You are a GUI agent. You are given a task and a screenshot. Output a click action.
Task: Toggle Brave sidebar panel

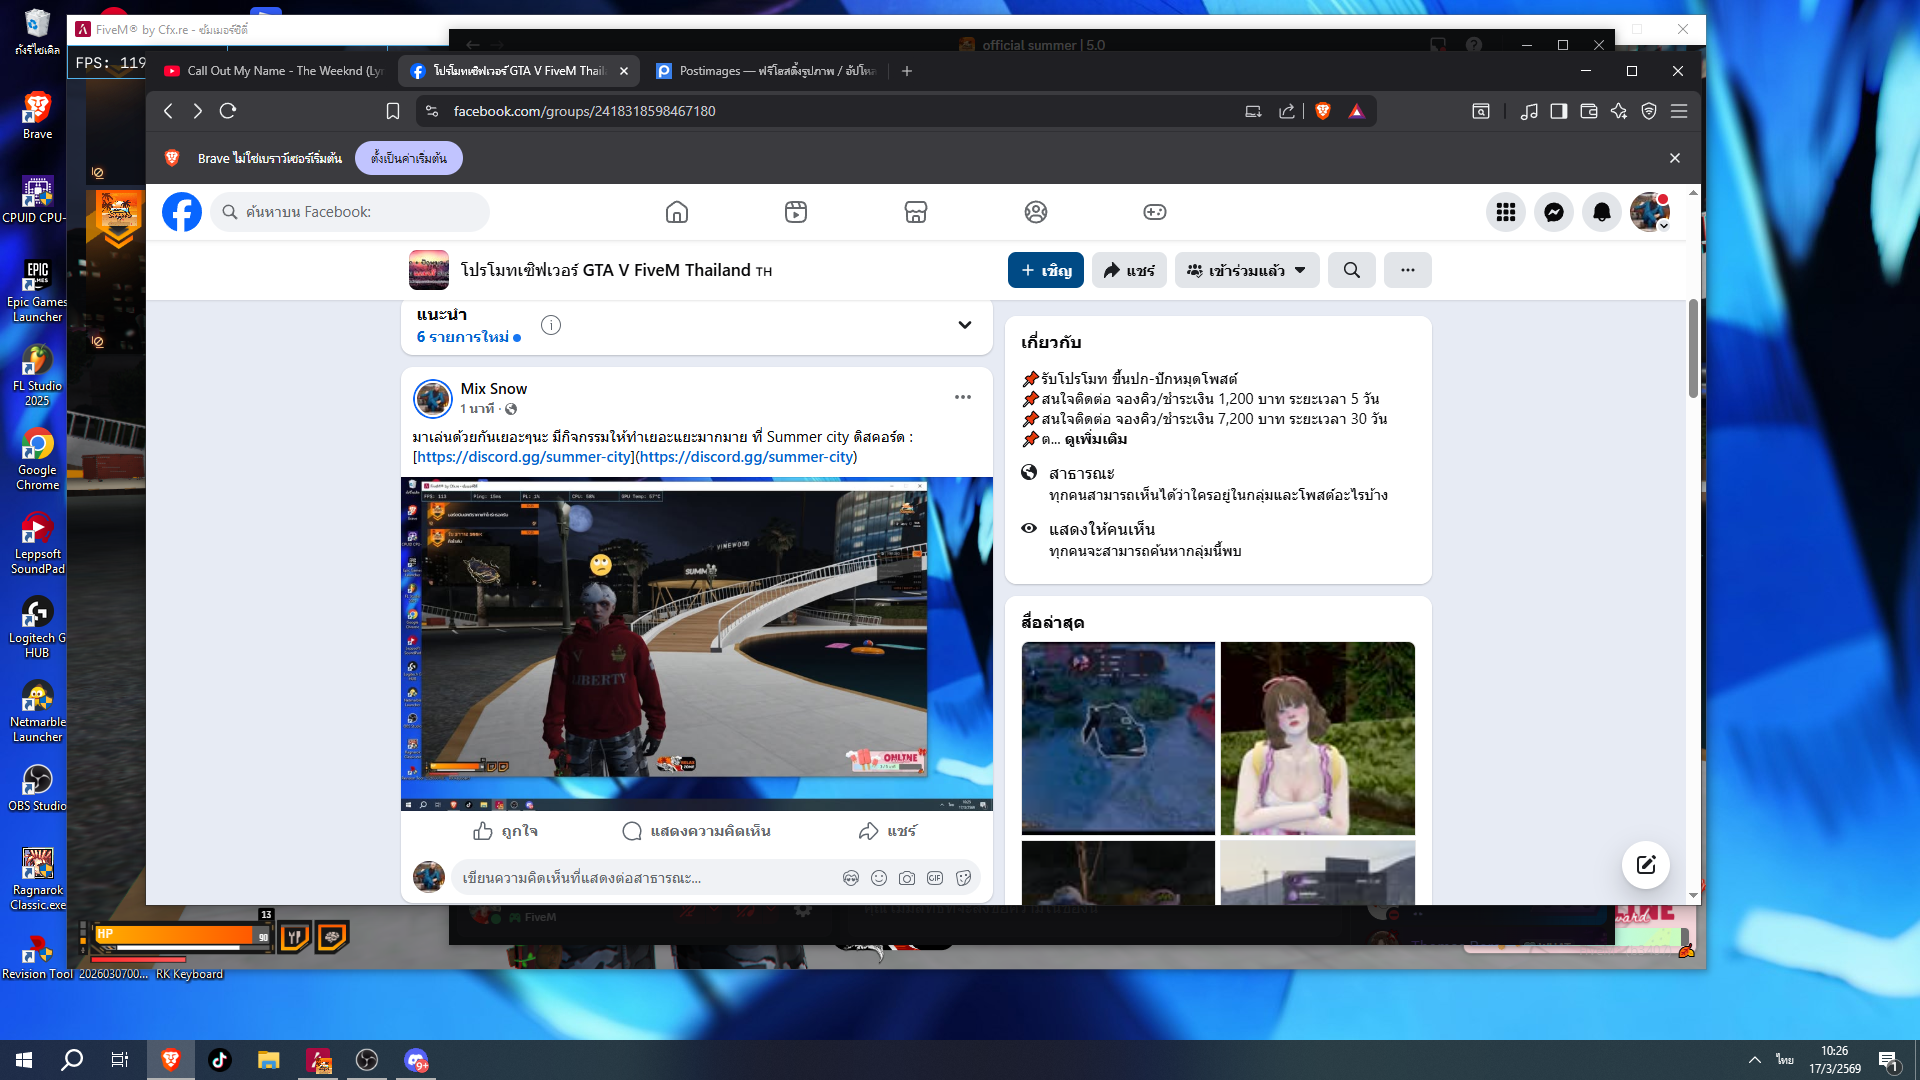1558,111
